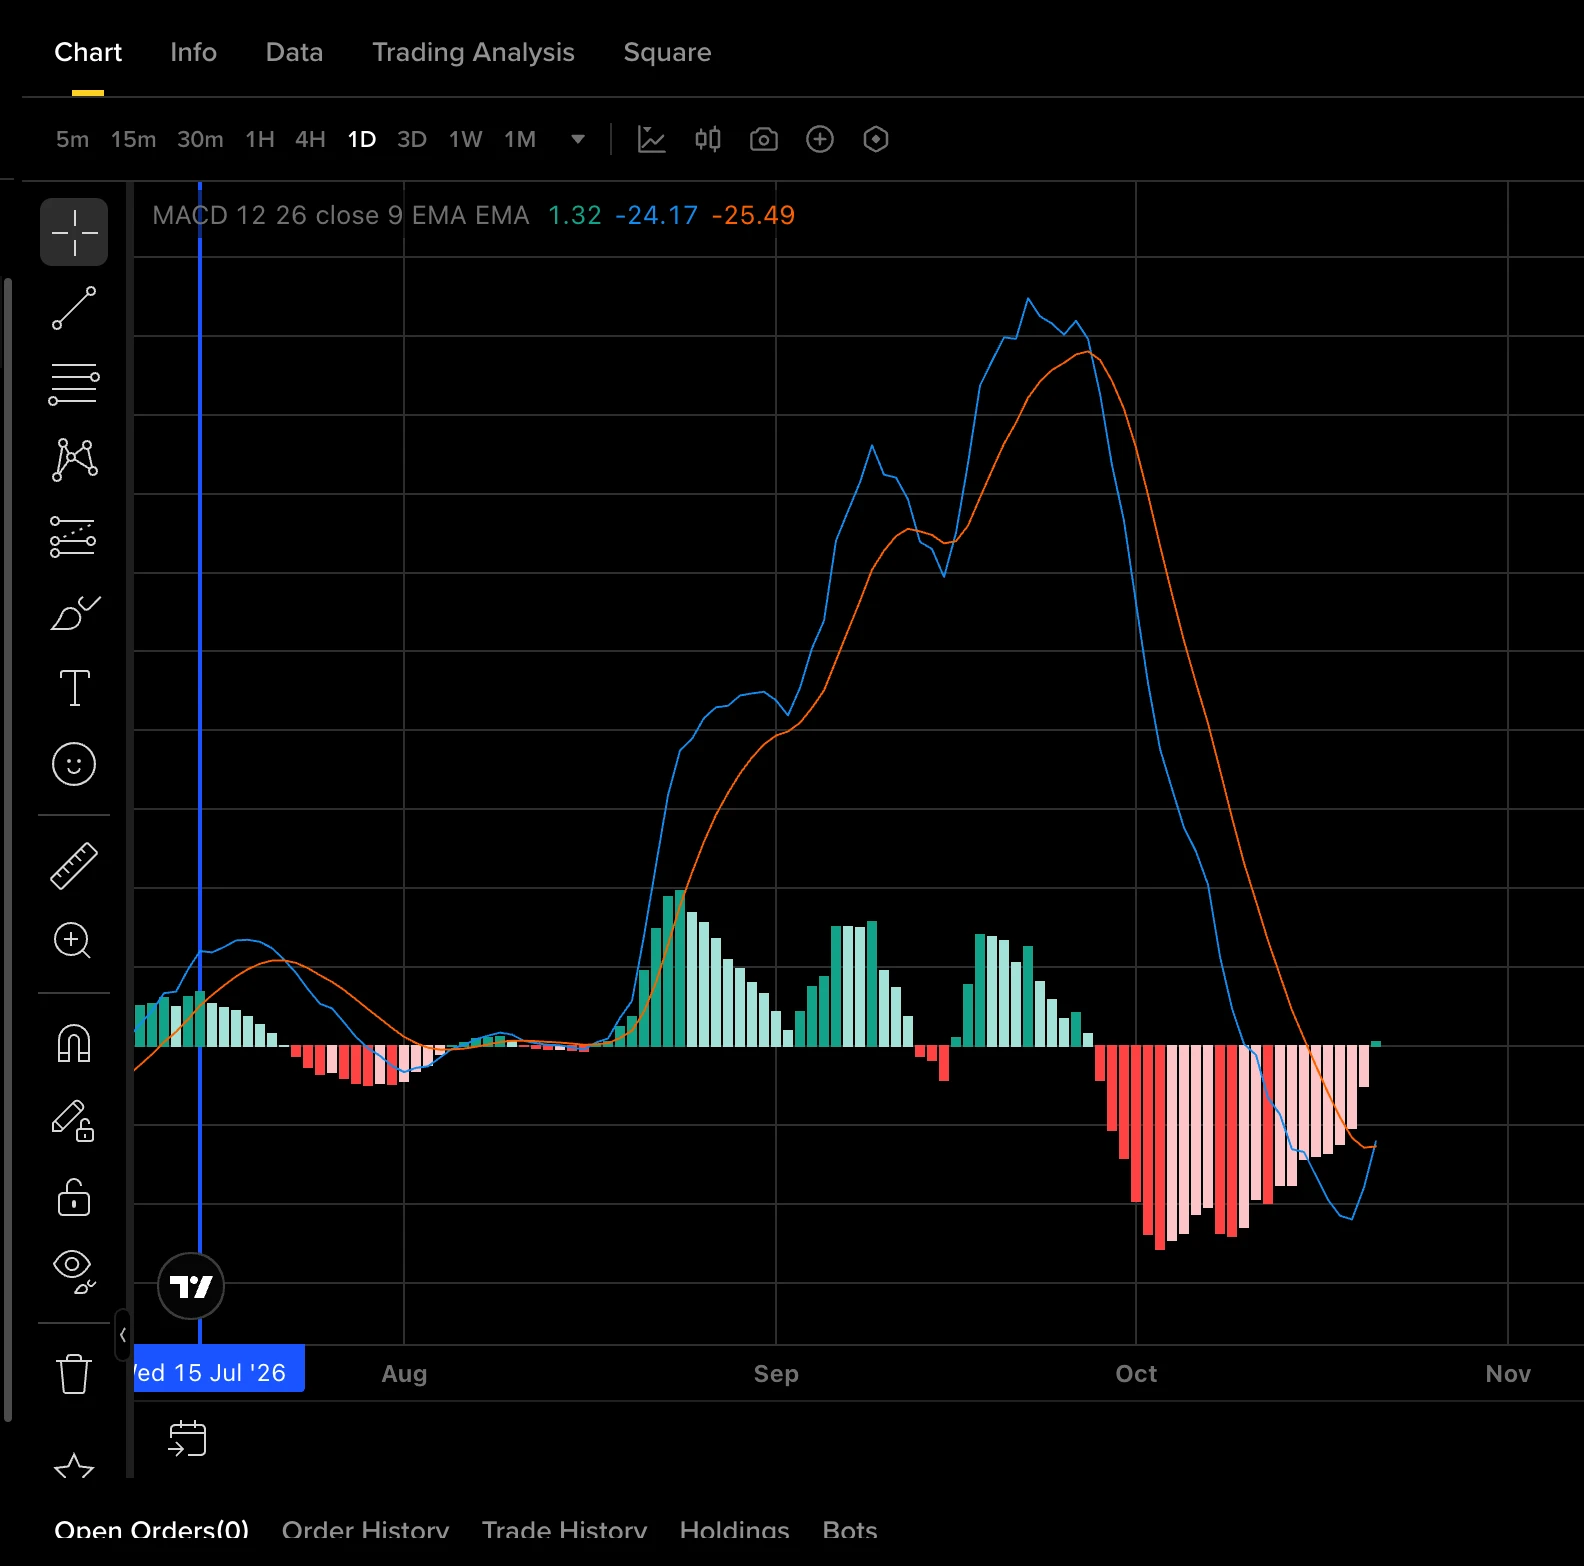Open the Trading Analysis tab
The height and width of the screenshot is (1566, 1584).
[x=473, y=52]
